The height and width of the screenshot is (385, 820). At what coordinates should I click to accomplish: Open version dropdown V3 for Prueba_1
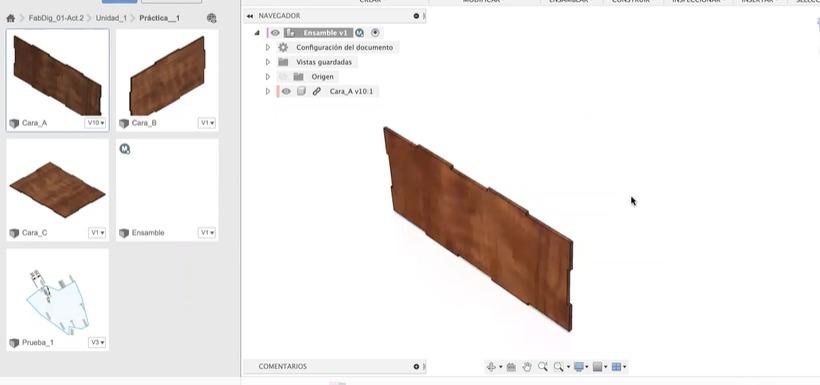[x=97, y=343]
